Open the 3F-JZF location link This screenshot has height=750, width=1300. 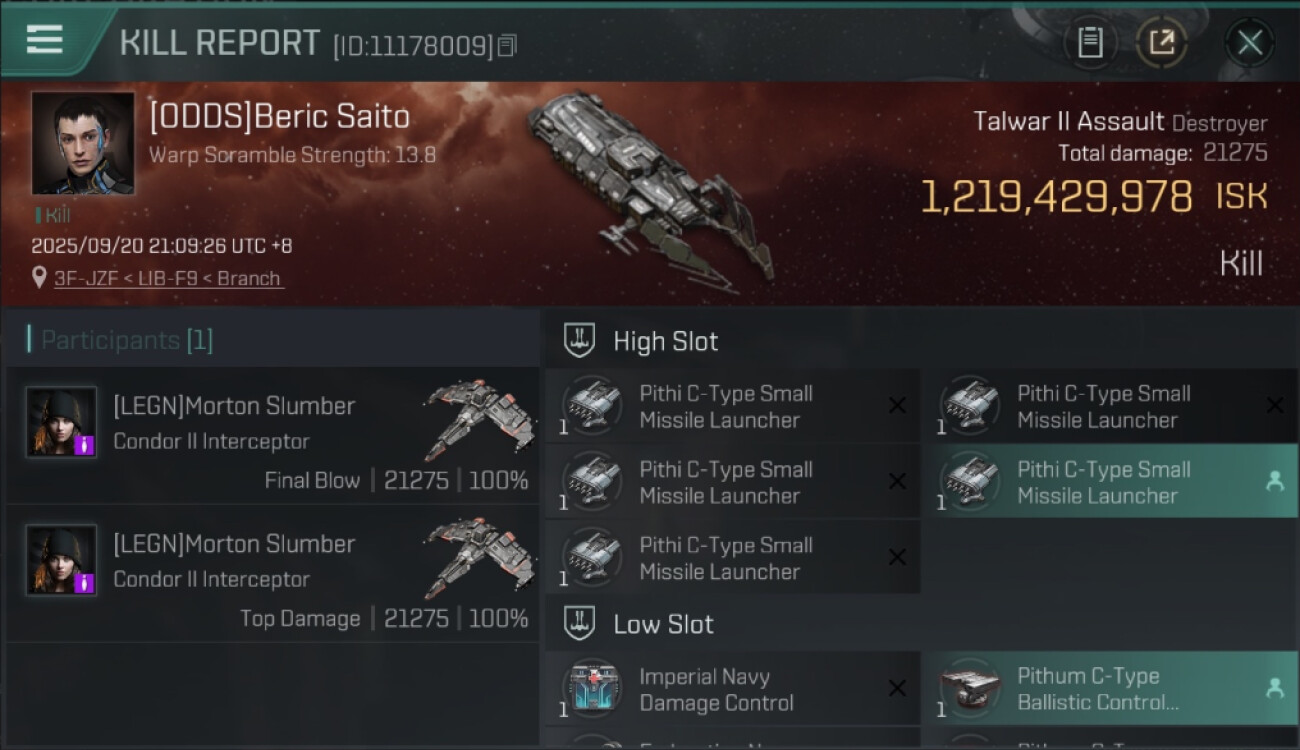169,278
